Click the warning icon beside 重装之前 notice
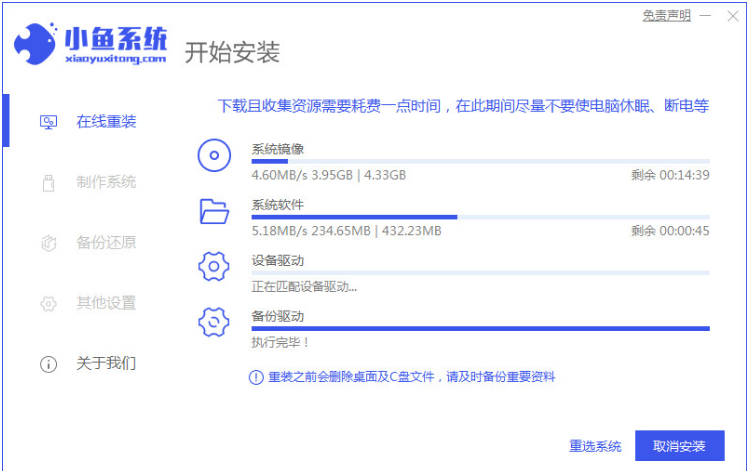The width and height of the screenshot is (747, 471). [x=256, y=378]
